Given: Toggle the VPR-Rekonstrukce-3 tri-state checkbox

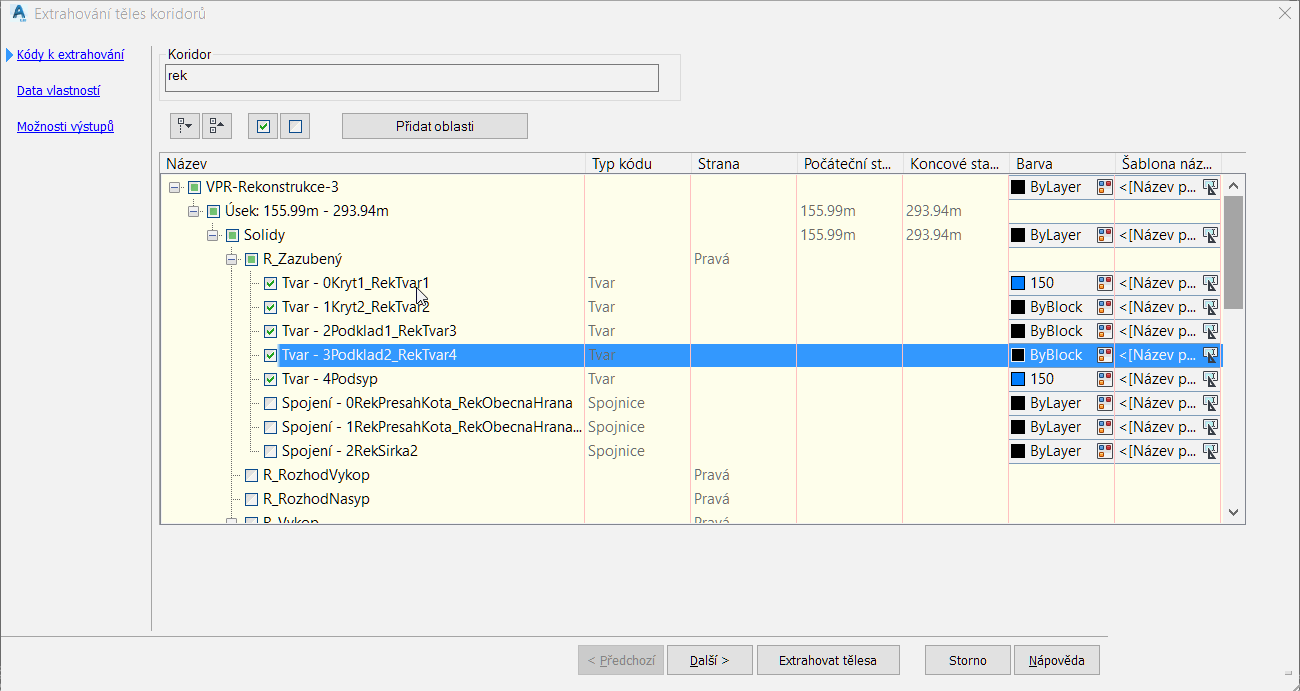Looking at the screenshot, I should (194, 187).
